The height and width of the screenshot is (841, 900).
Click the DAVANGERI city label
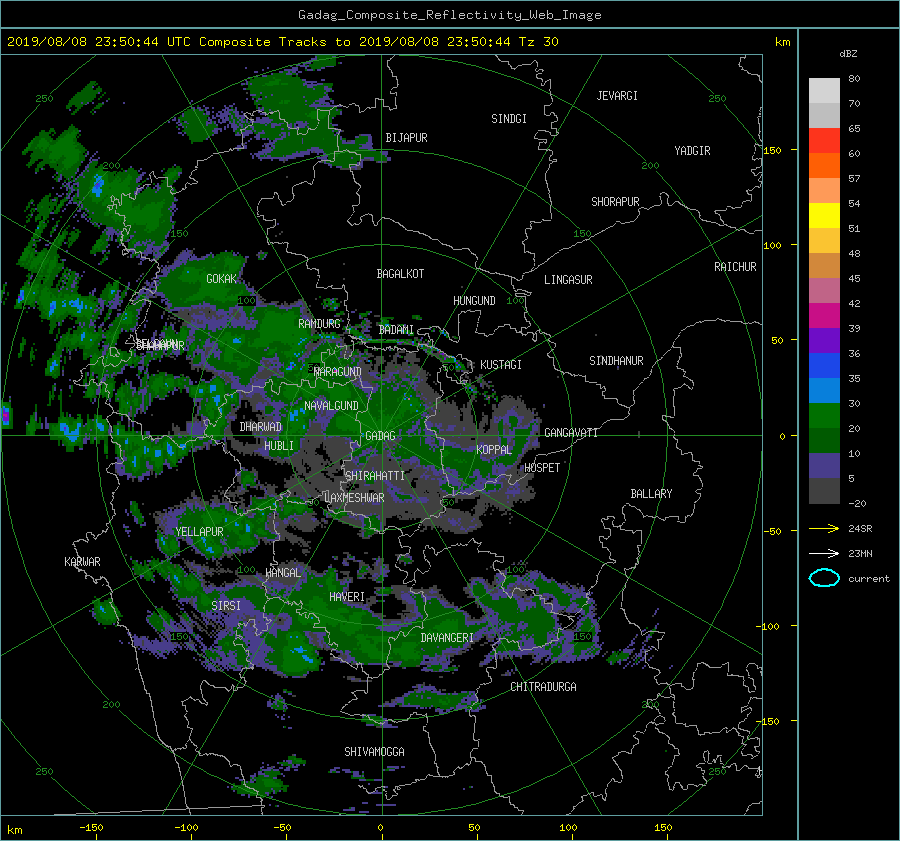tap(447, 638)
